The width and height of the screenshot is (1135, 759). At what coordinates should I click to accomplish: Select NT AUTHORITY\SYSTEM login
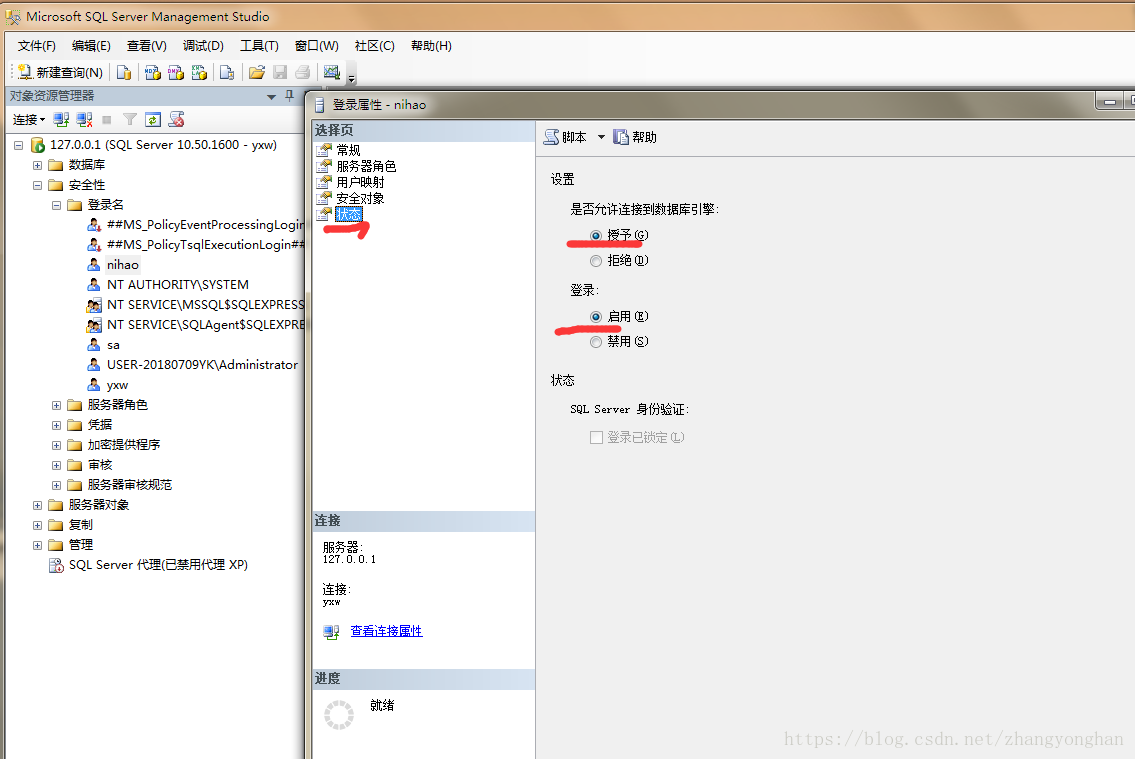177,285
